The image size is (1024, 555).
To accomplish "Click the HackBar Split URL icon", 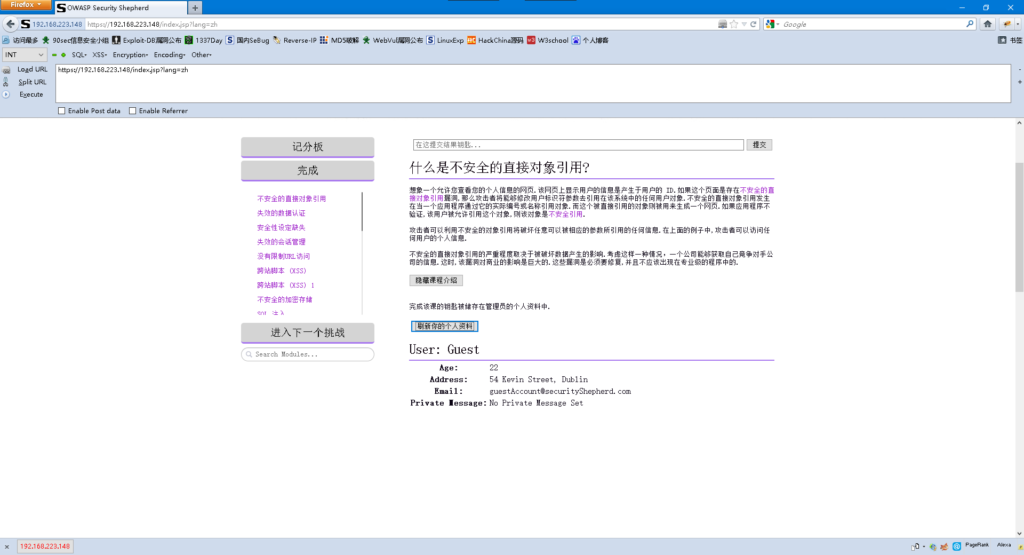I will pyautogui.click(x=6, y=82).
